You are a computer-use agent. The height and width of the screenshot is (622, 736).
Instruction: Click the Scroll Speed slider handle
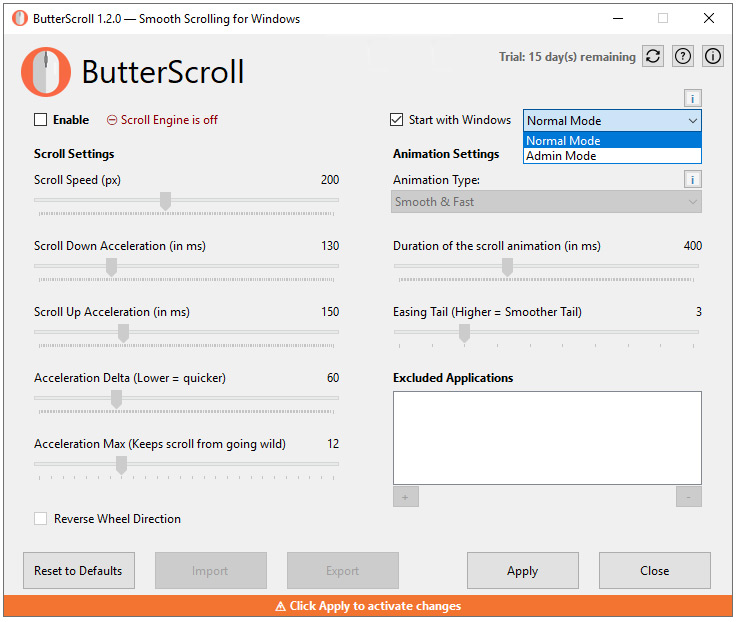165,201
